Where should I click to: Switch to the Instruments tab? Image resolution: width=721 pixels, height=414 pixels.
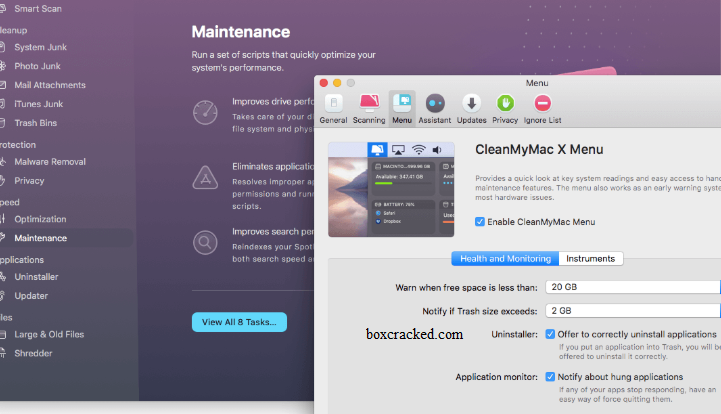tap(591, 259)
